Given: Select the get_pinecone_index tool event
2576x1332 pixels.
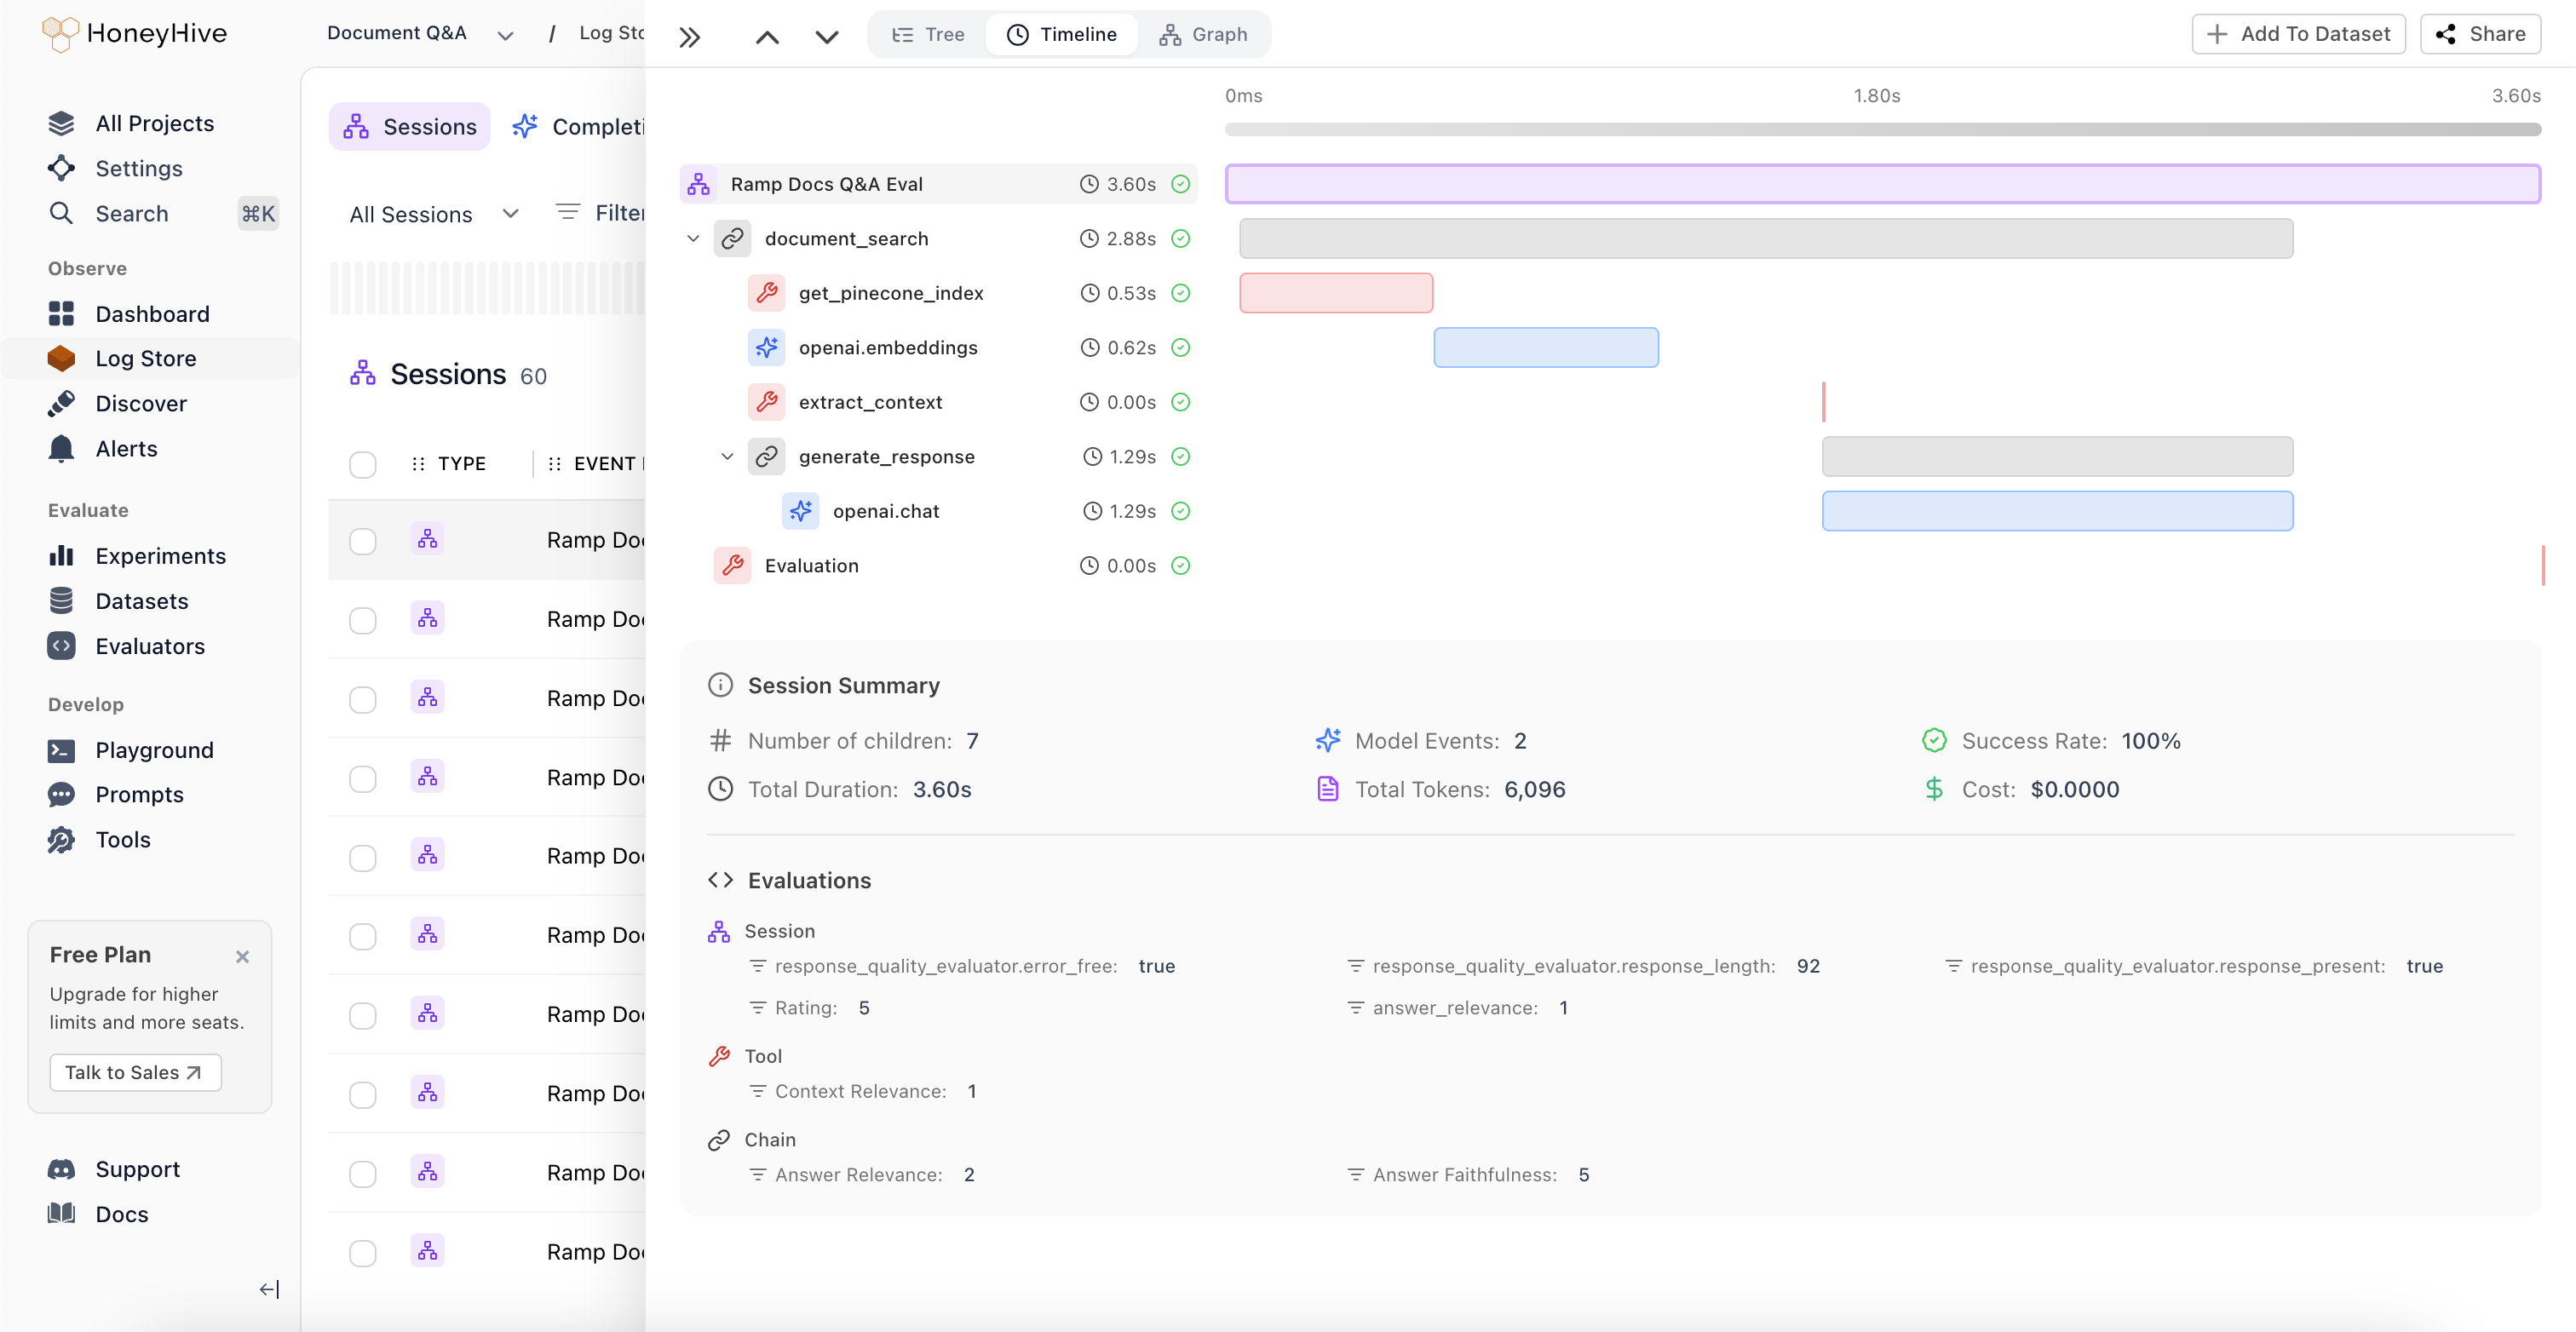Looking at the screenshot, I should point(890,293).
